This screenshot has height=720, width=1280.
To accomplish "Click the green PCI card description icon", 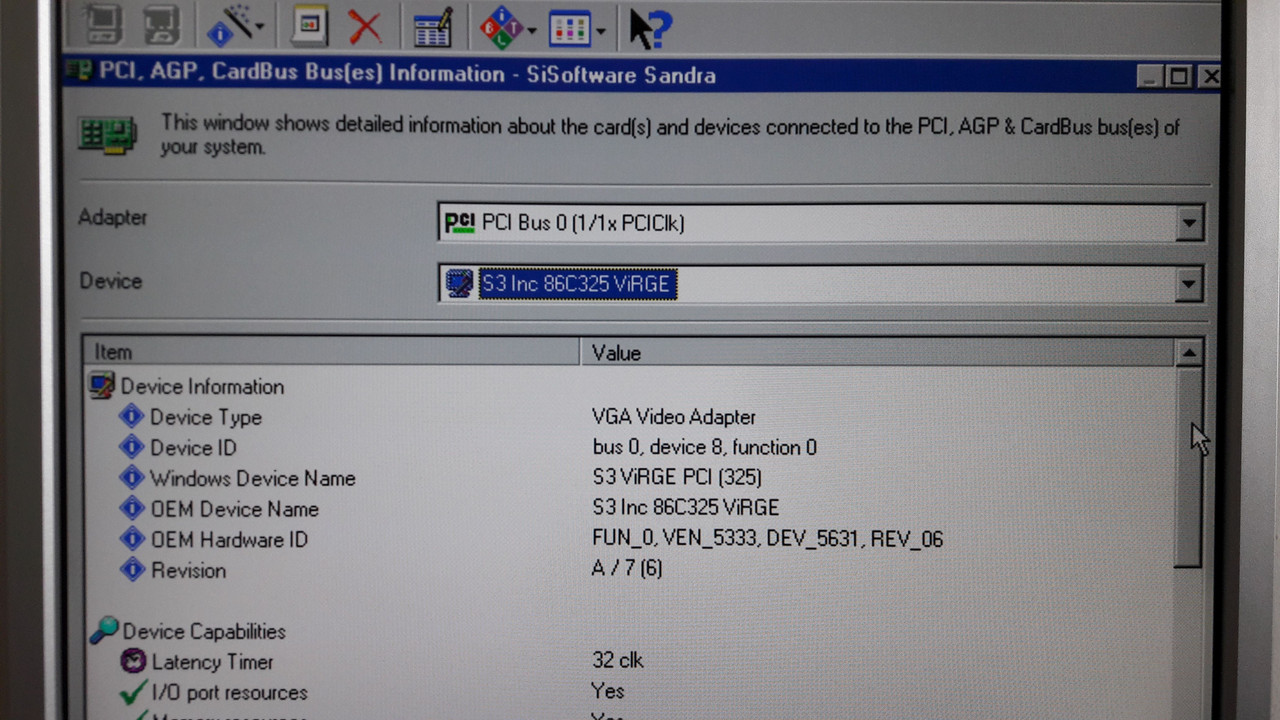I will pos(108,134).
